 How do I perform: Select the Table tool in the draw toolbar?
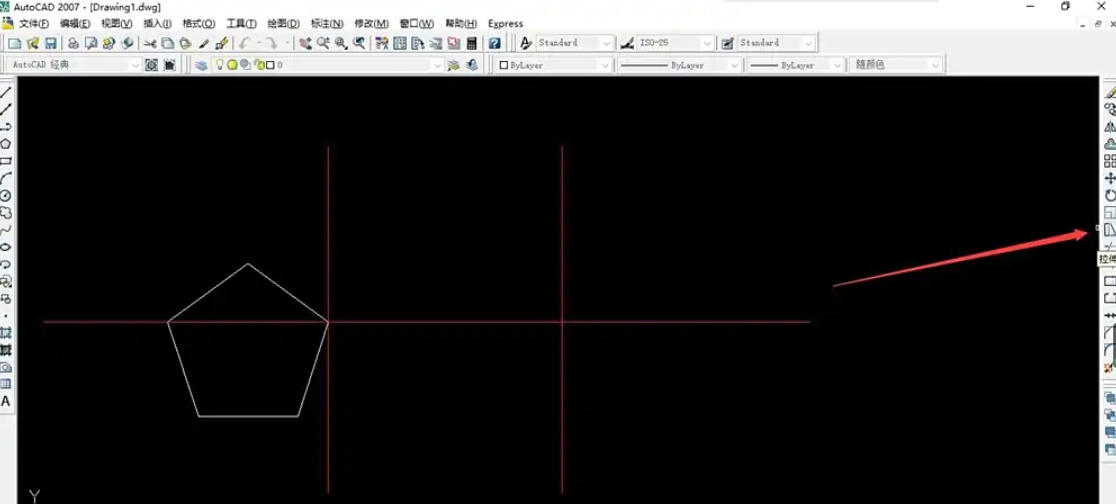click(x=6, y=384)
